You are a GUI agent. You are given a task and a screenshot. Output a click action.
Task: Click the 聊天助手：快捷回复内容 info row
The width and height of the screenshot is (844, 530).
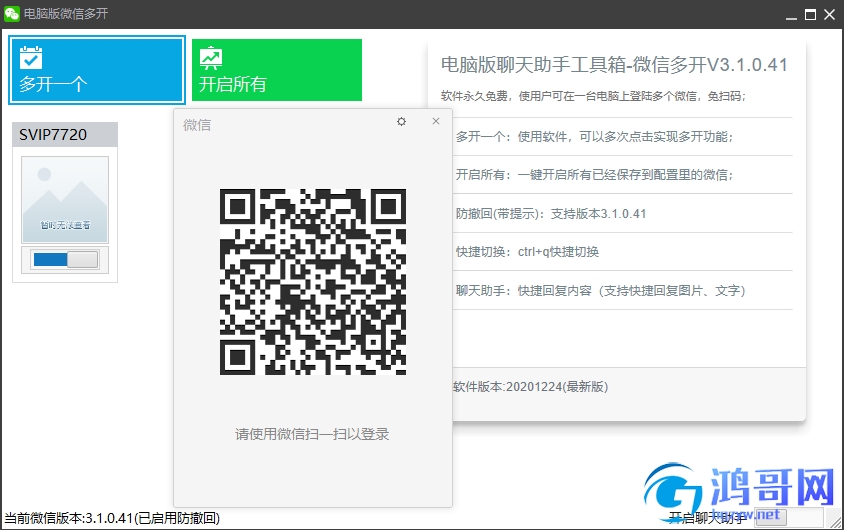click(x=601, y=291)
